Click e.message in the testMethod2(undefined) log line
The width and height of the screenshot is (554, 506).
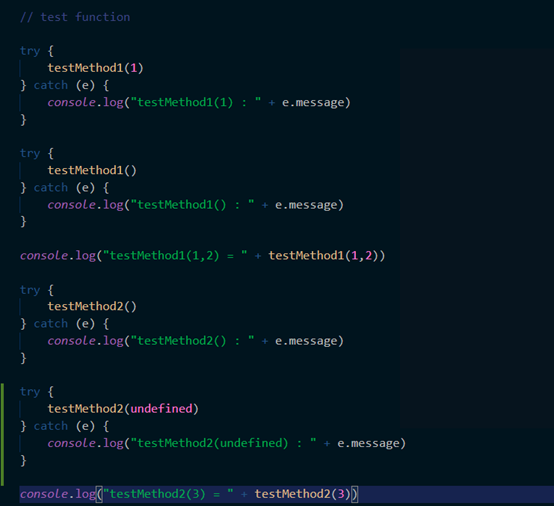pyautogui.click(x=368, y=443)
